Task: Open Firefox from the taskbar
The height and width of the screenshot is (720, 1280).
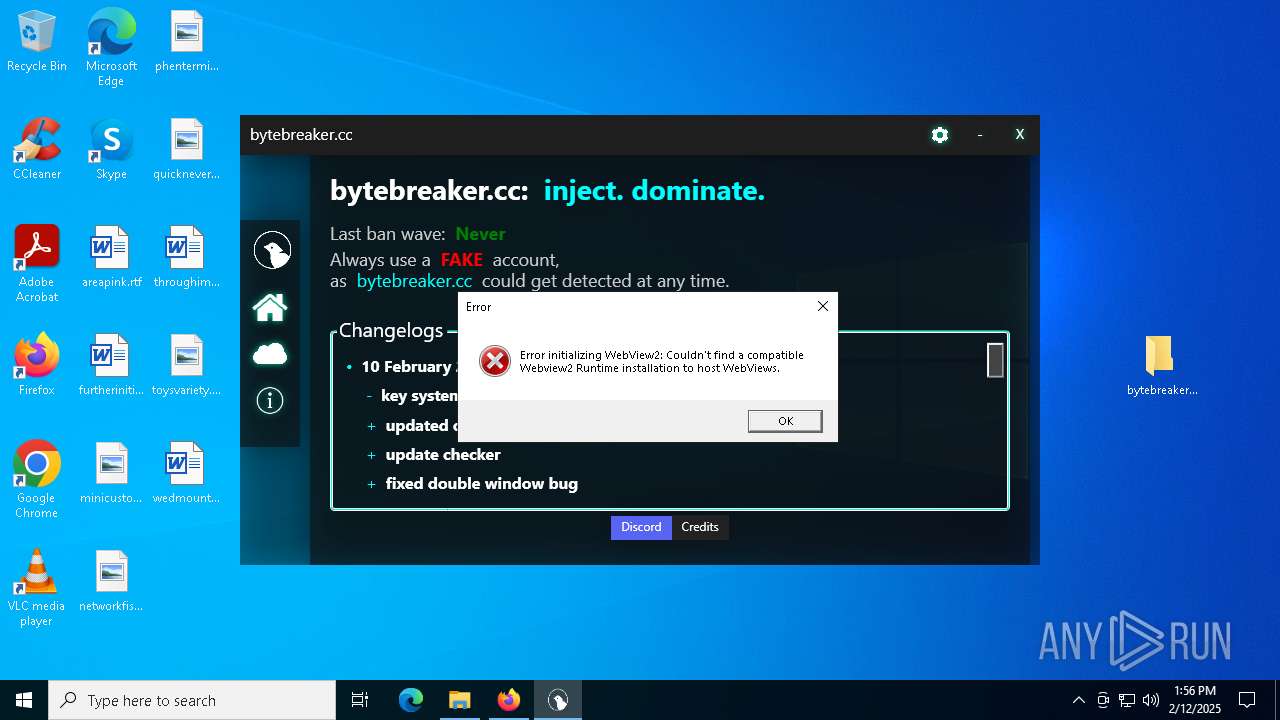Action: pos(508,700)
